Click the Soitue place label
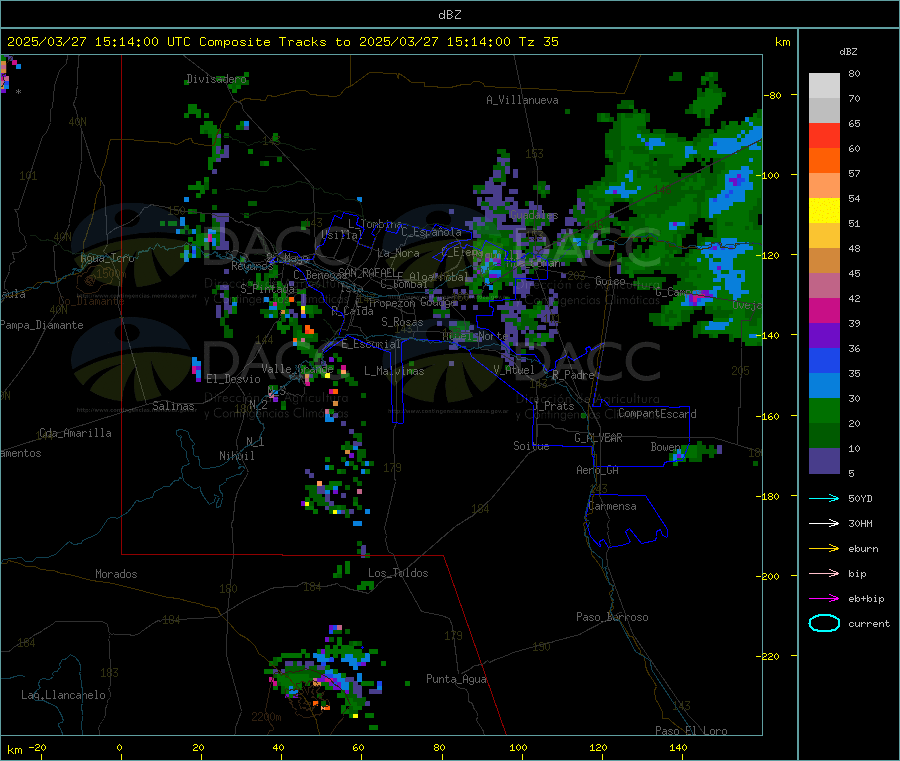 click(x=531, y=446)
